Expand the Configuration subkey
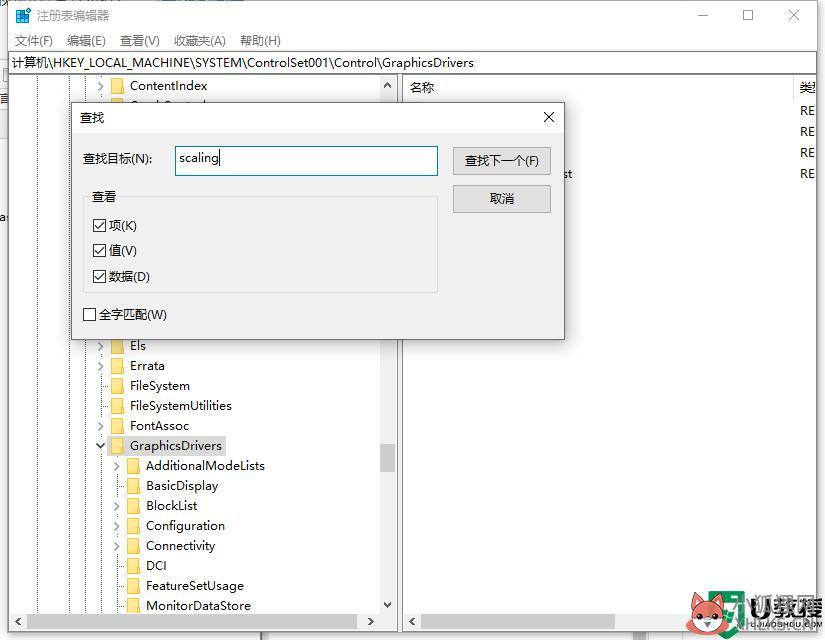This screenshot has height=640, width=825. click(x=117, y=526)
